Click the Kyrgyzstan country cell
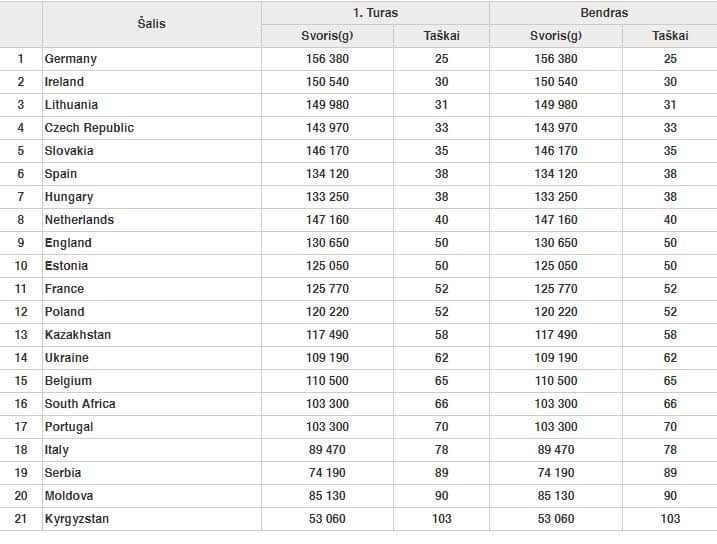Viewport: 717px width, 544px height. [77, 519]
